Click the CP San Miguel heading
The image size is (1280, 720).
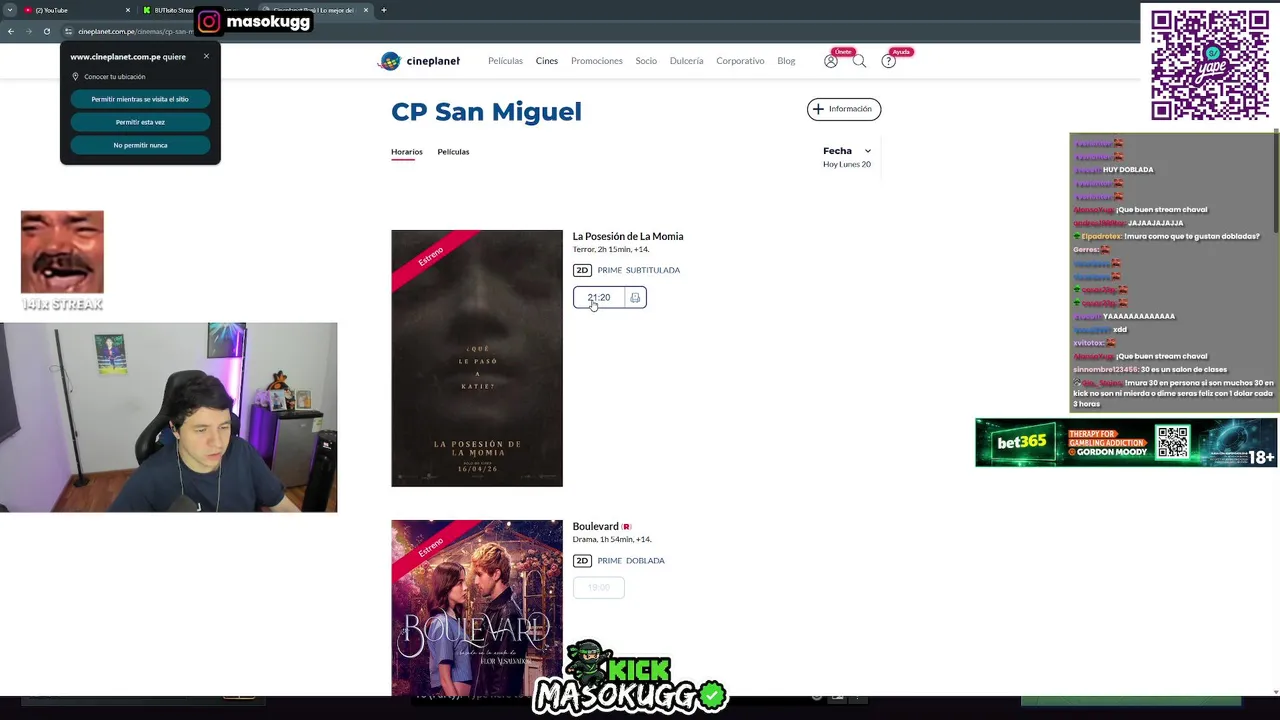point(486,111)
